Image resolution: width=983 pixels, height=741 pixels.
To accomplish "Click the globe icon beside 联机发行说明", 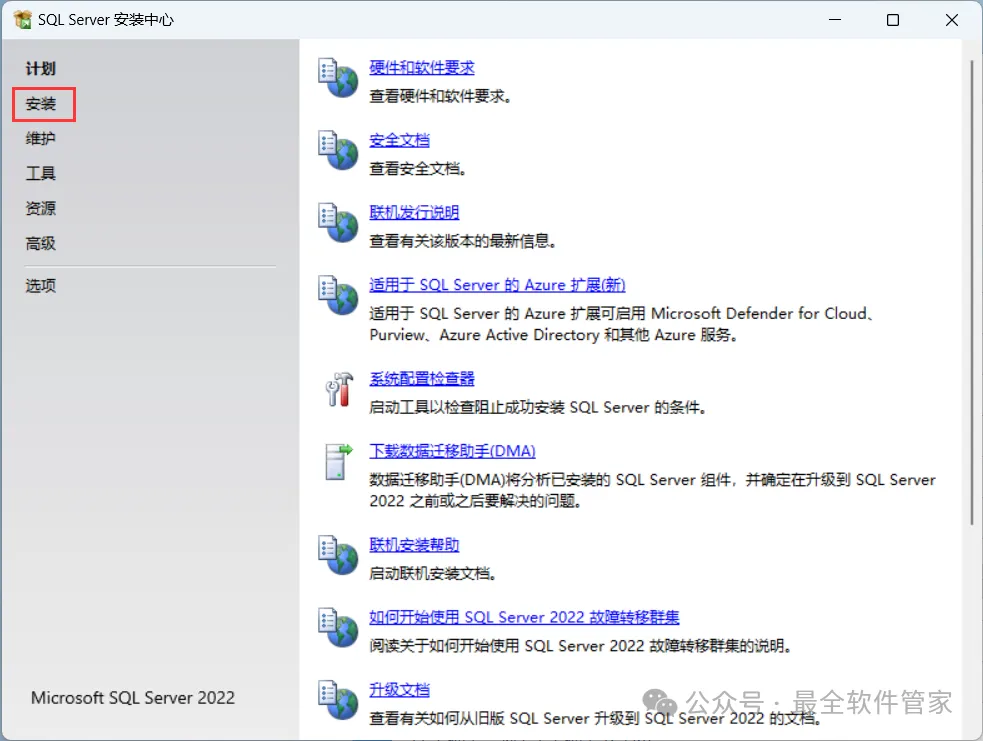I will [x=338, y=223].
